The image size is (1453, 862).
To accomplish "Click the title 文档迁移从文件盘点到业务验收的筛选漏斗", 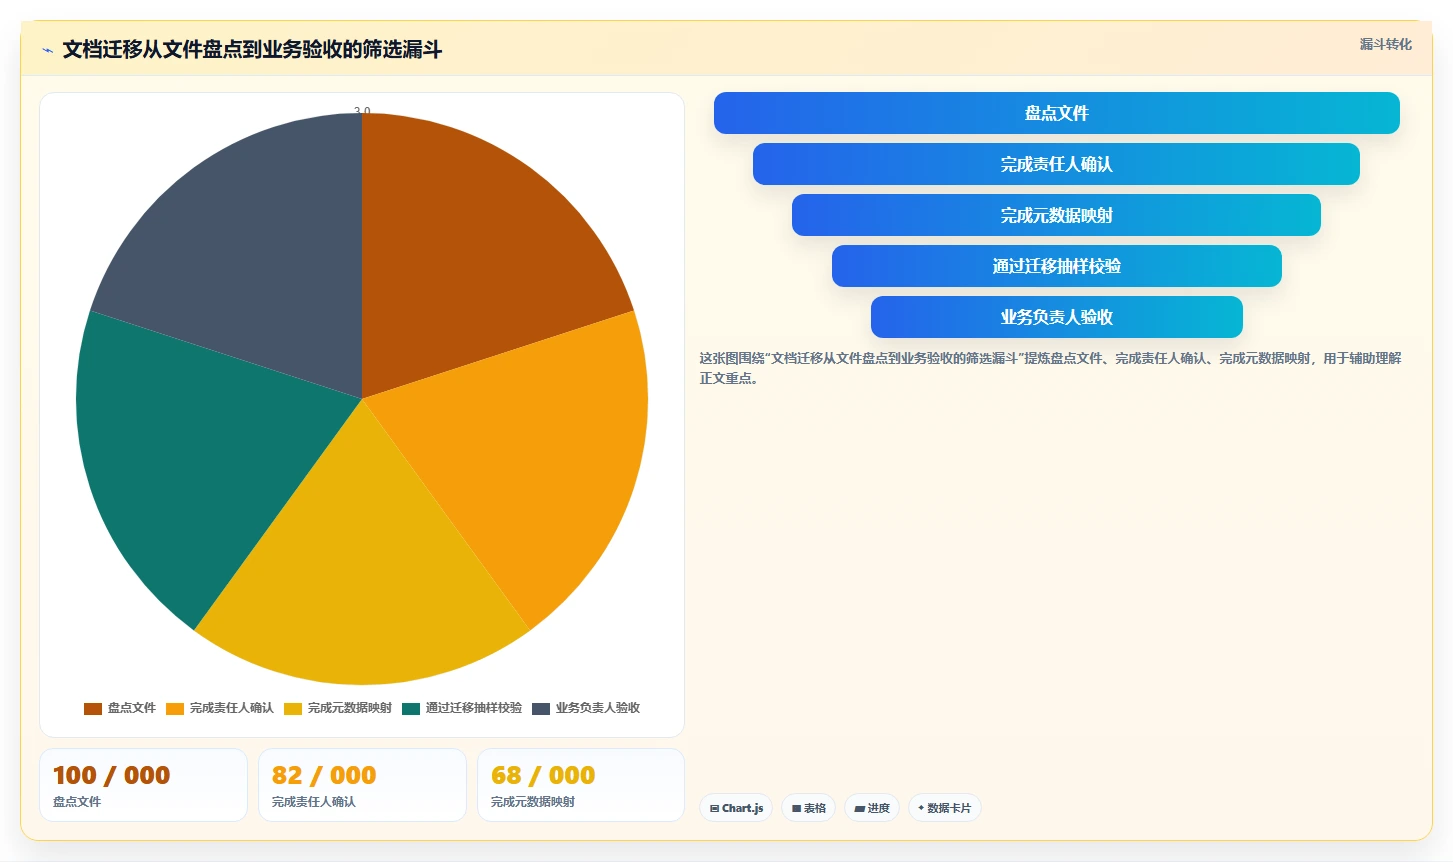I will [x=252, y=50].
